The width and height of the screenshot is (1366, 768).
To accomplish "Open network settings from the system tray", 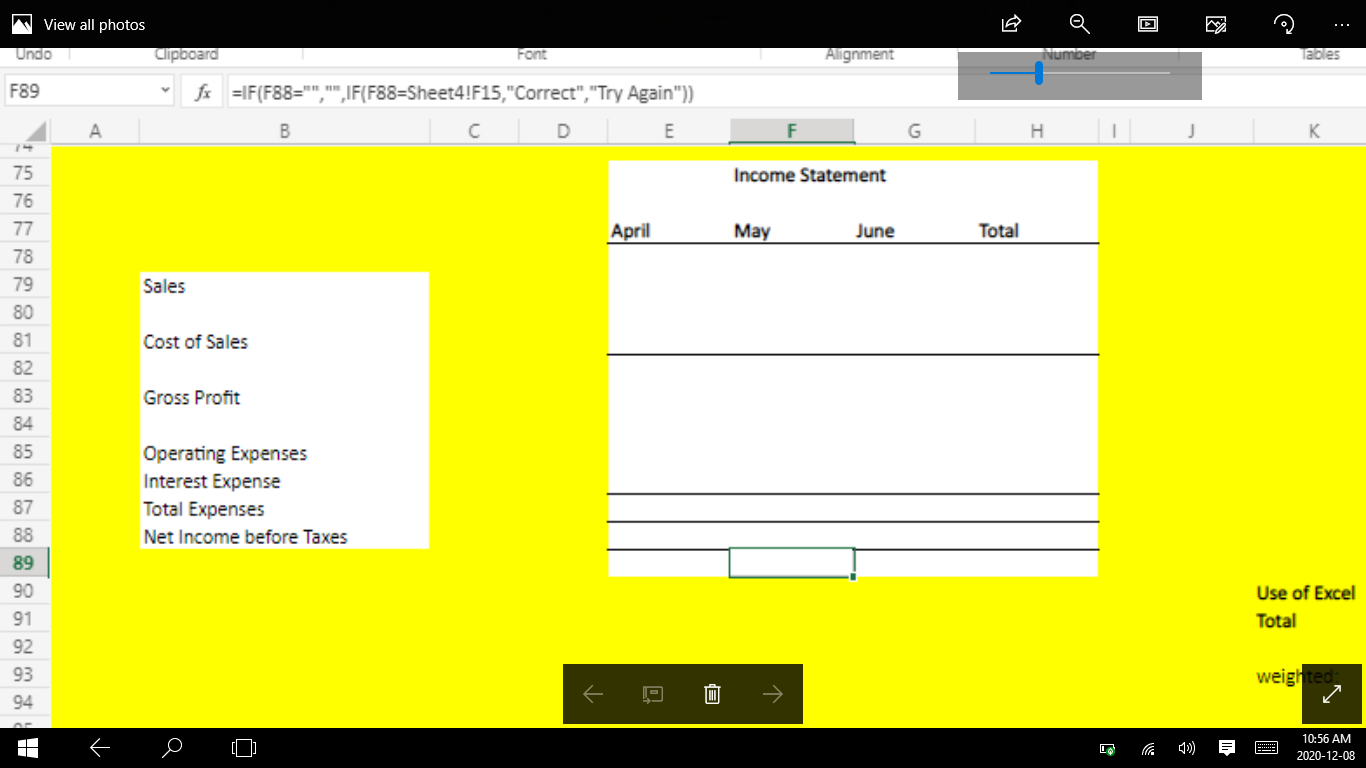I will [x=1147, y=747].
